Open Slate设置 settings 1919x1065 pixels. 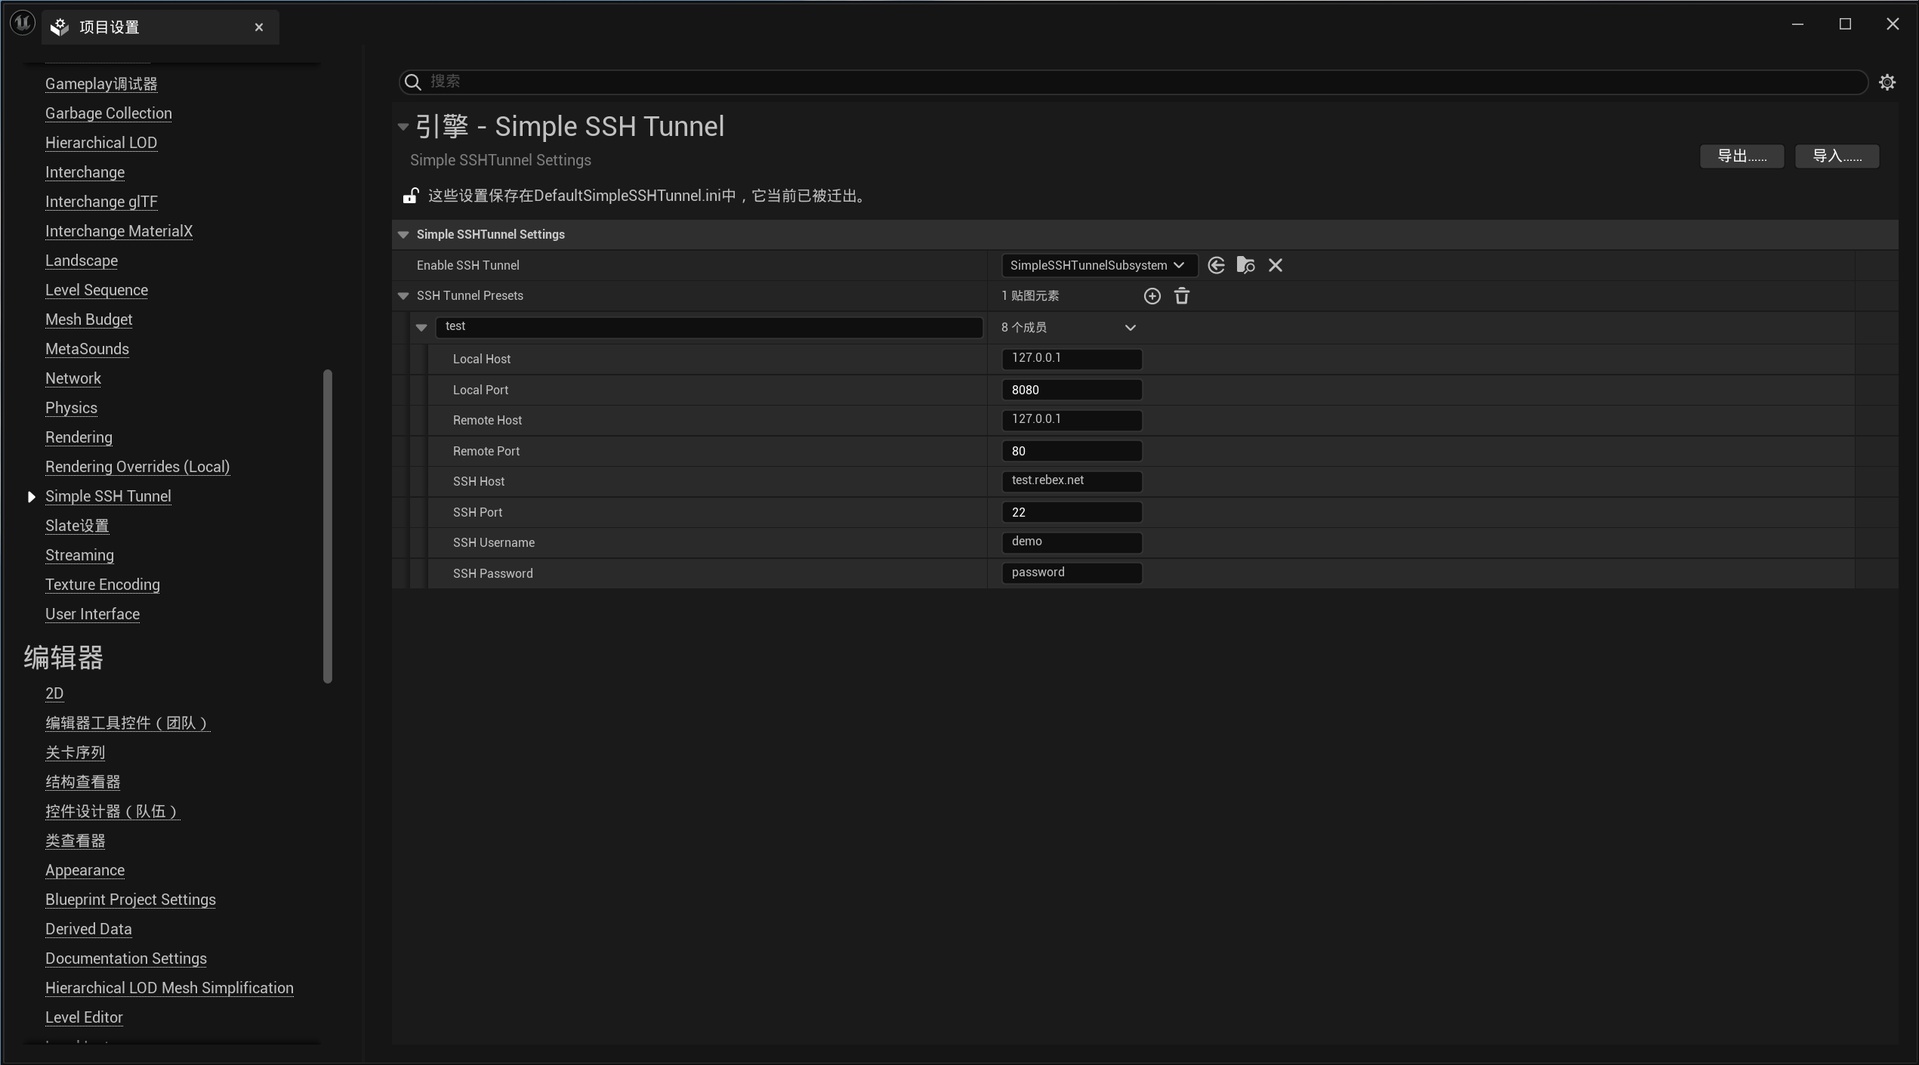coord(77,526)
